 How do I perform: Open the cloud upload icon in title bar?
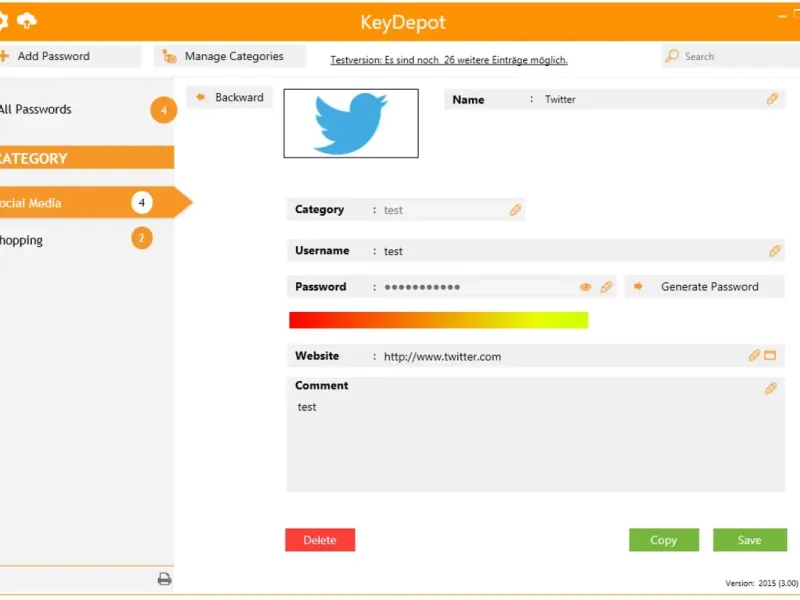pos(27,21)
